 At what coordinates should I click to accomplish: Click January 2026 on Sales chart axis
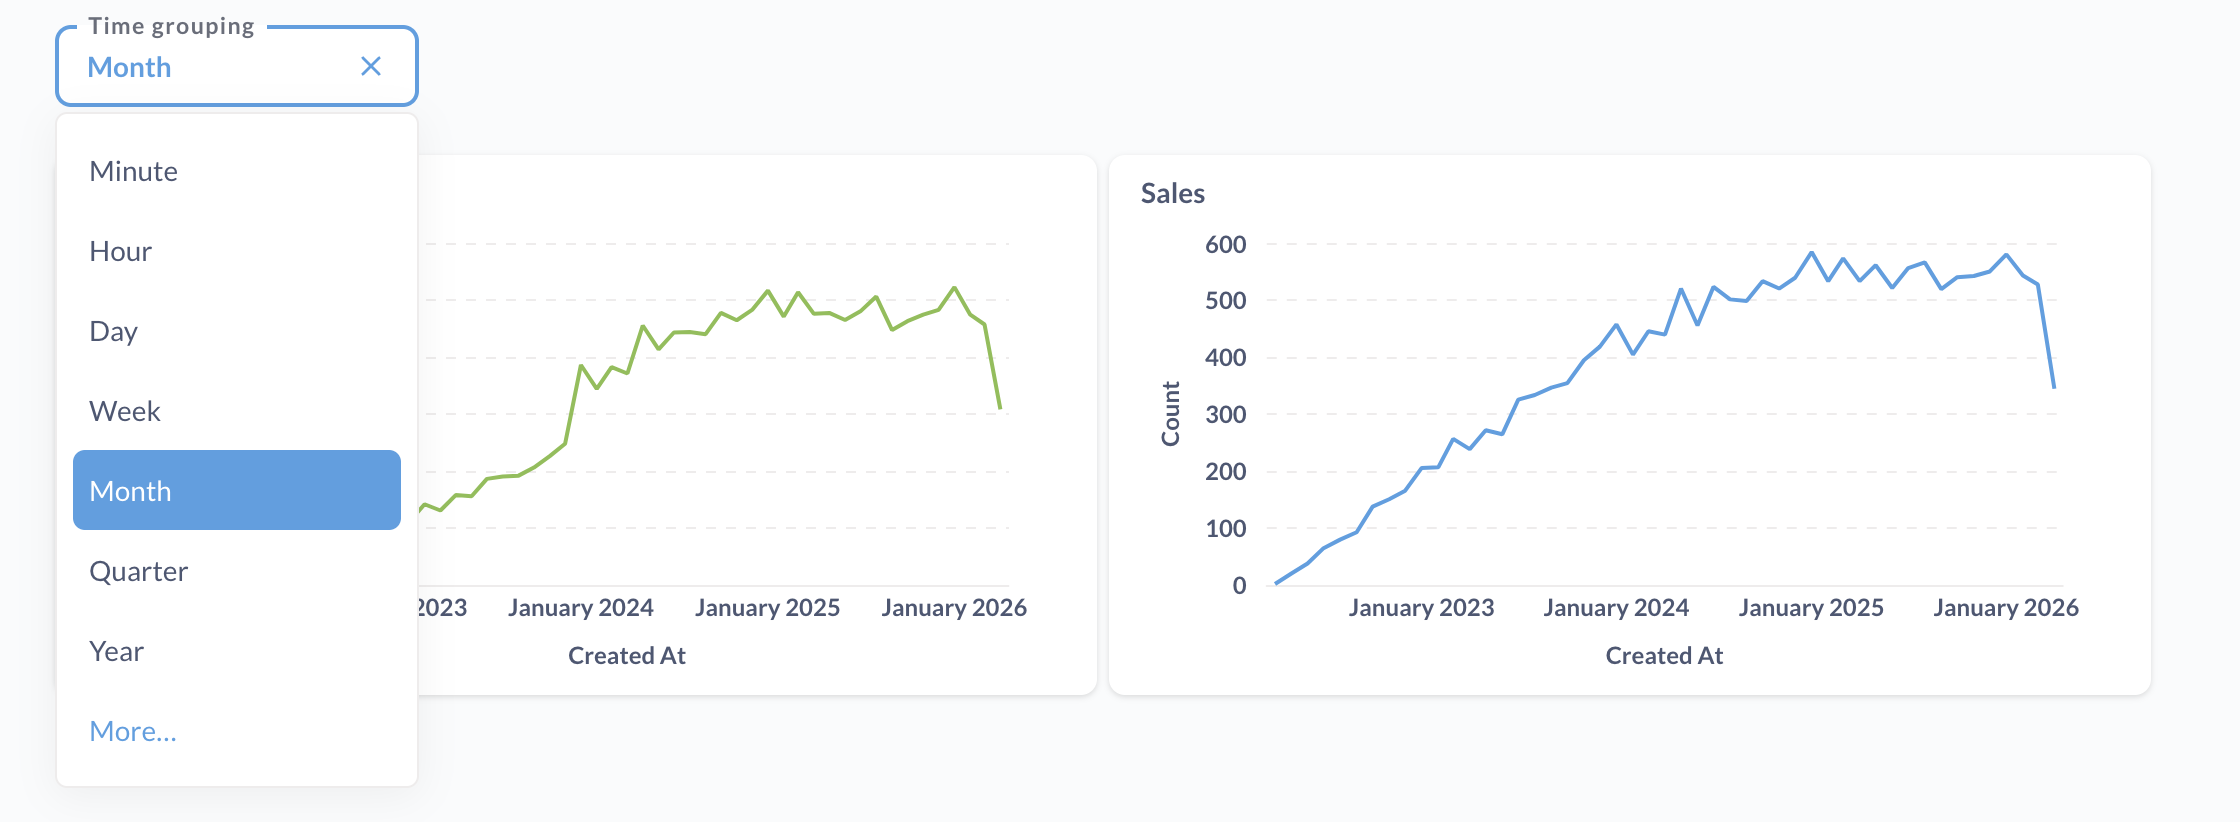2006,608
